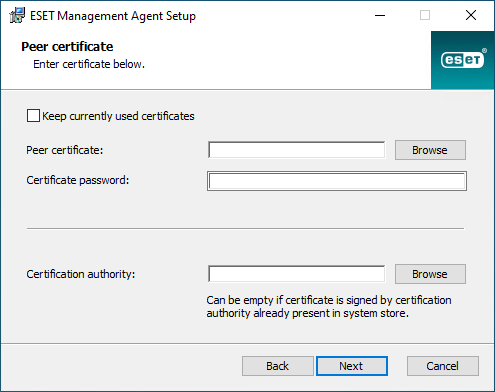Cancel the agent installation

pos(443,366)
